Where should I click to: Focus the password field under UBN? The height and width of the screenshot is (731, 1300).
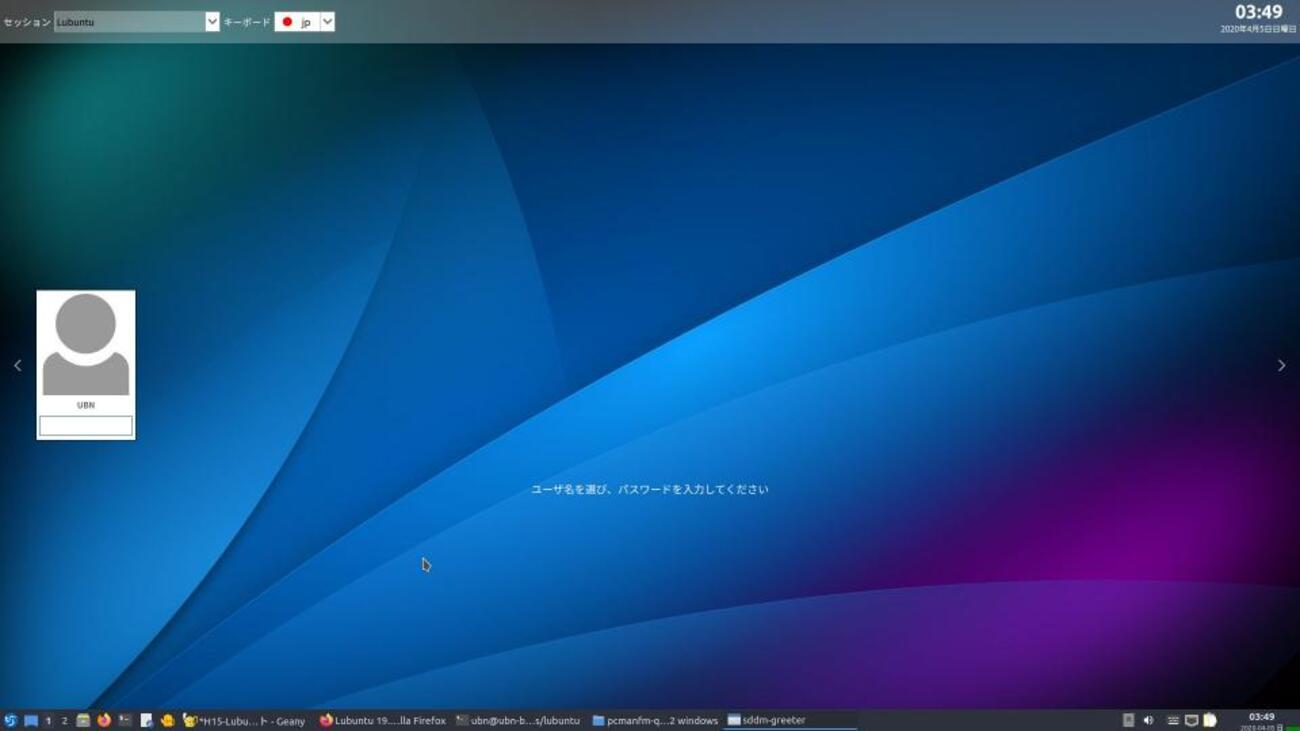click(86, 426)
